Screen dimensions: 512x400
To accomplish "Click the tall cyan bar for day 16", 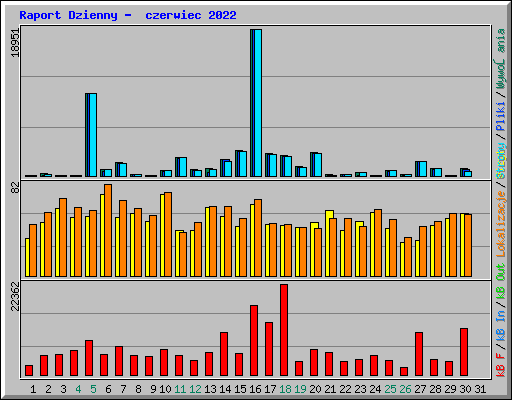I will (258, 103).
